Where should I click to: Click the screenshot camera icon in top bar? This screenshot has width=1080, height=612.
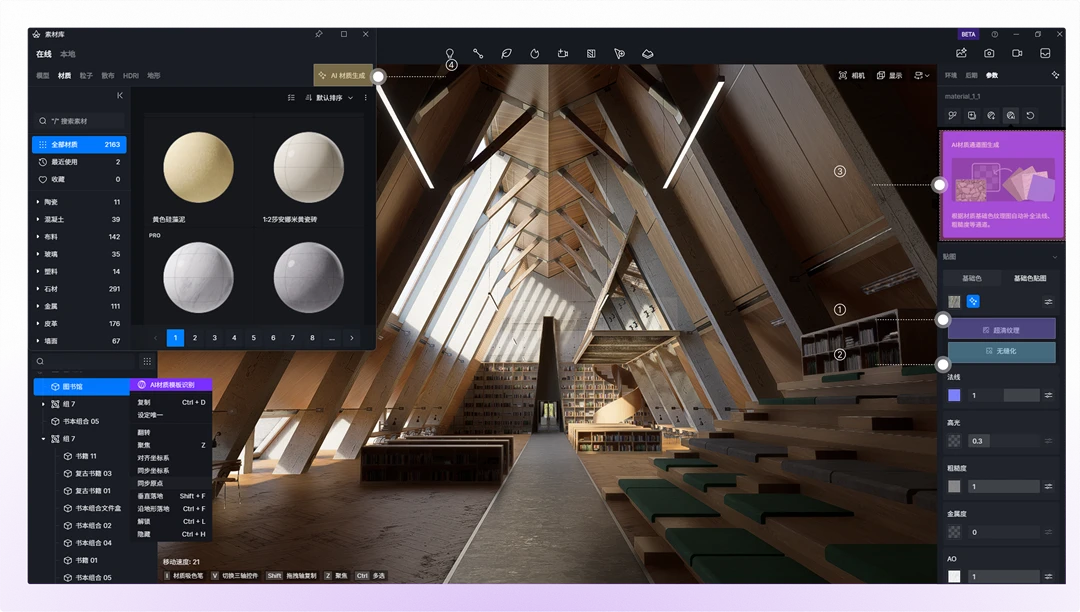pyautogui.click(x=989, y=53)
